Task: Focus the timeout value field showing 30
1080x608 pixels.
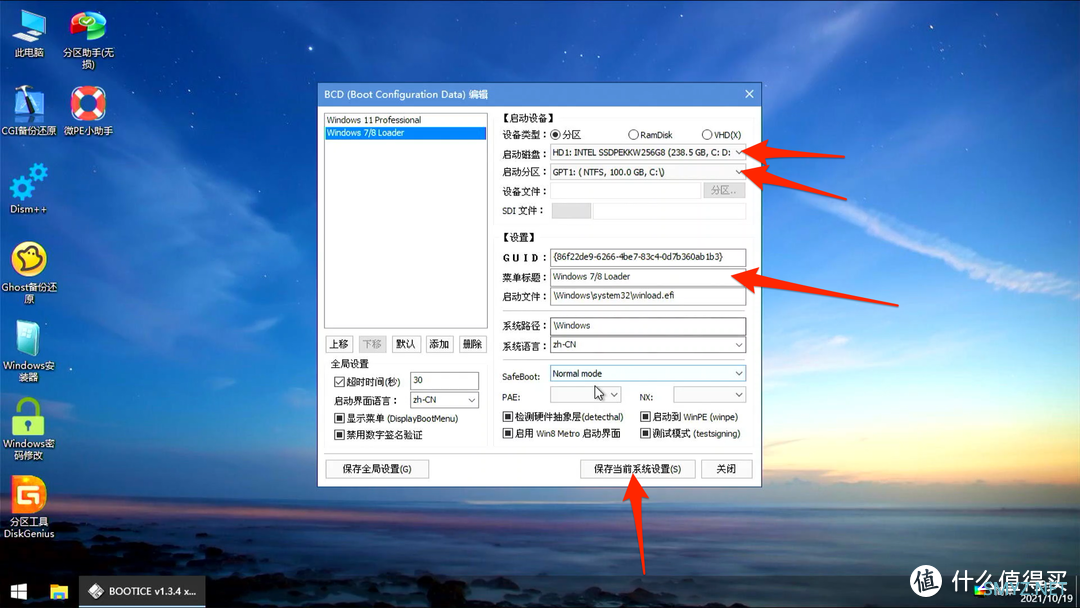Action: pyautogui.click(x=444, y=381)
